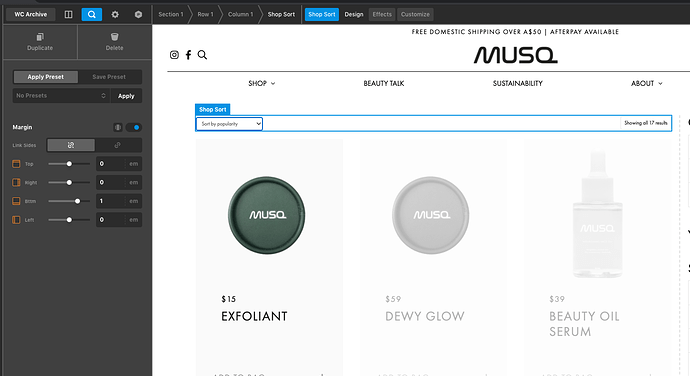690x376 pixels.
Task: Click the blue inspector magnifier icon
Action: pyautogui.click(x=92, y=15)
